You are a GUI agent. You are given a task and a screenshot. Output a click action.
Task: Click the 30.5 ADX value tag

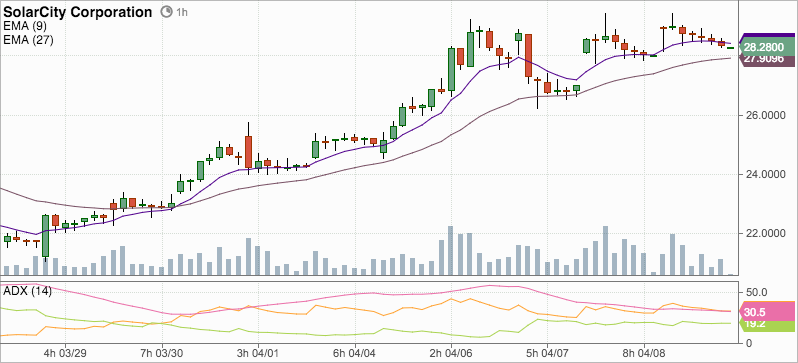(766, 312)
